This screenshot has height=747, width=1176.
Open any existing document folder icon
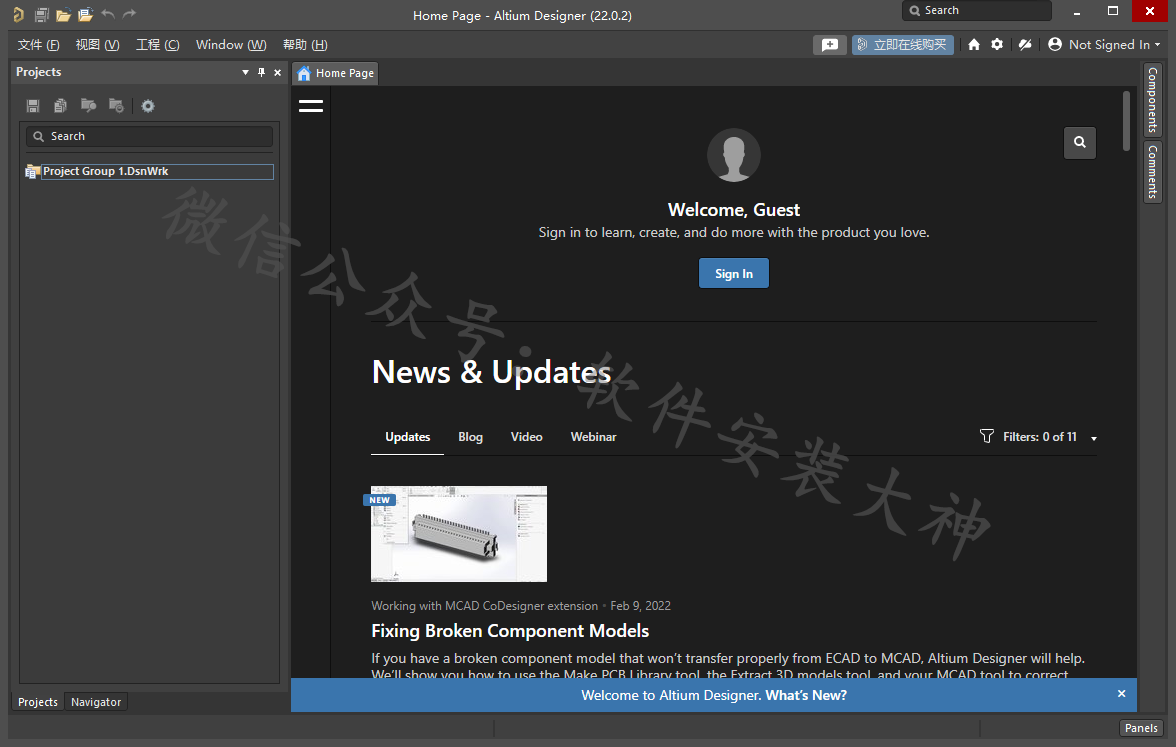tap(63, 14)
